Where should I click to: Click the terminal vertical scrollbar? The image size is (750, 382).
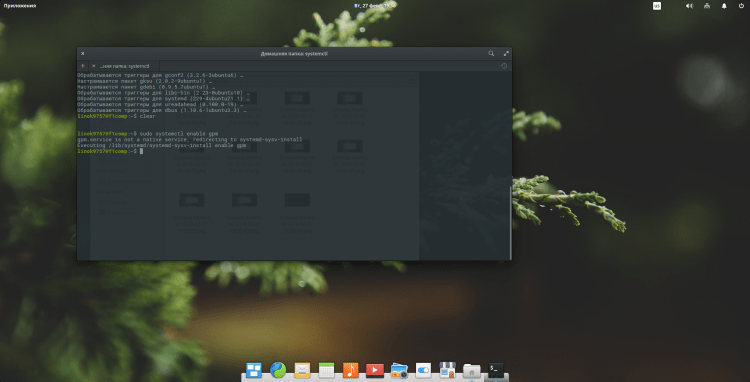coord(510,222)
